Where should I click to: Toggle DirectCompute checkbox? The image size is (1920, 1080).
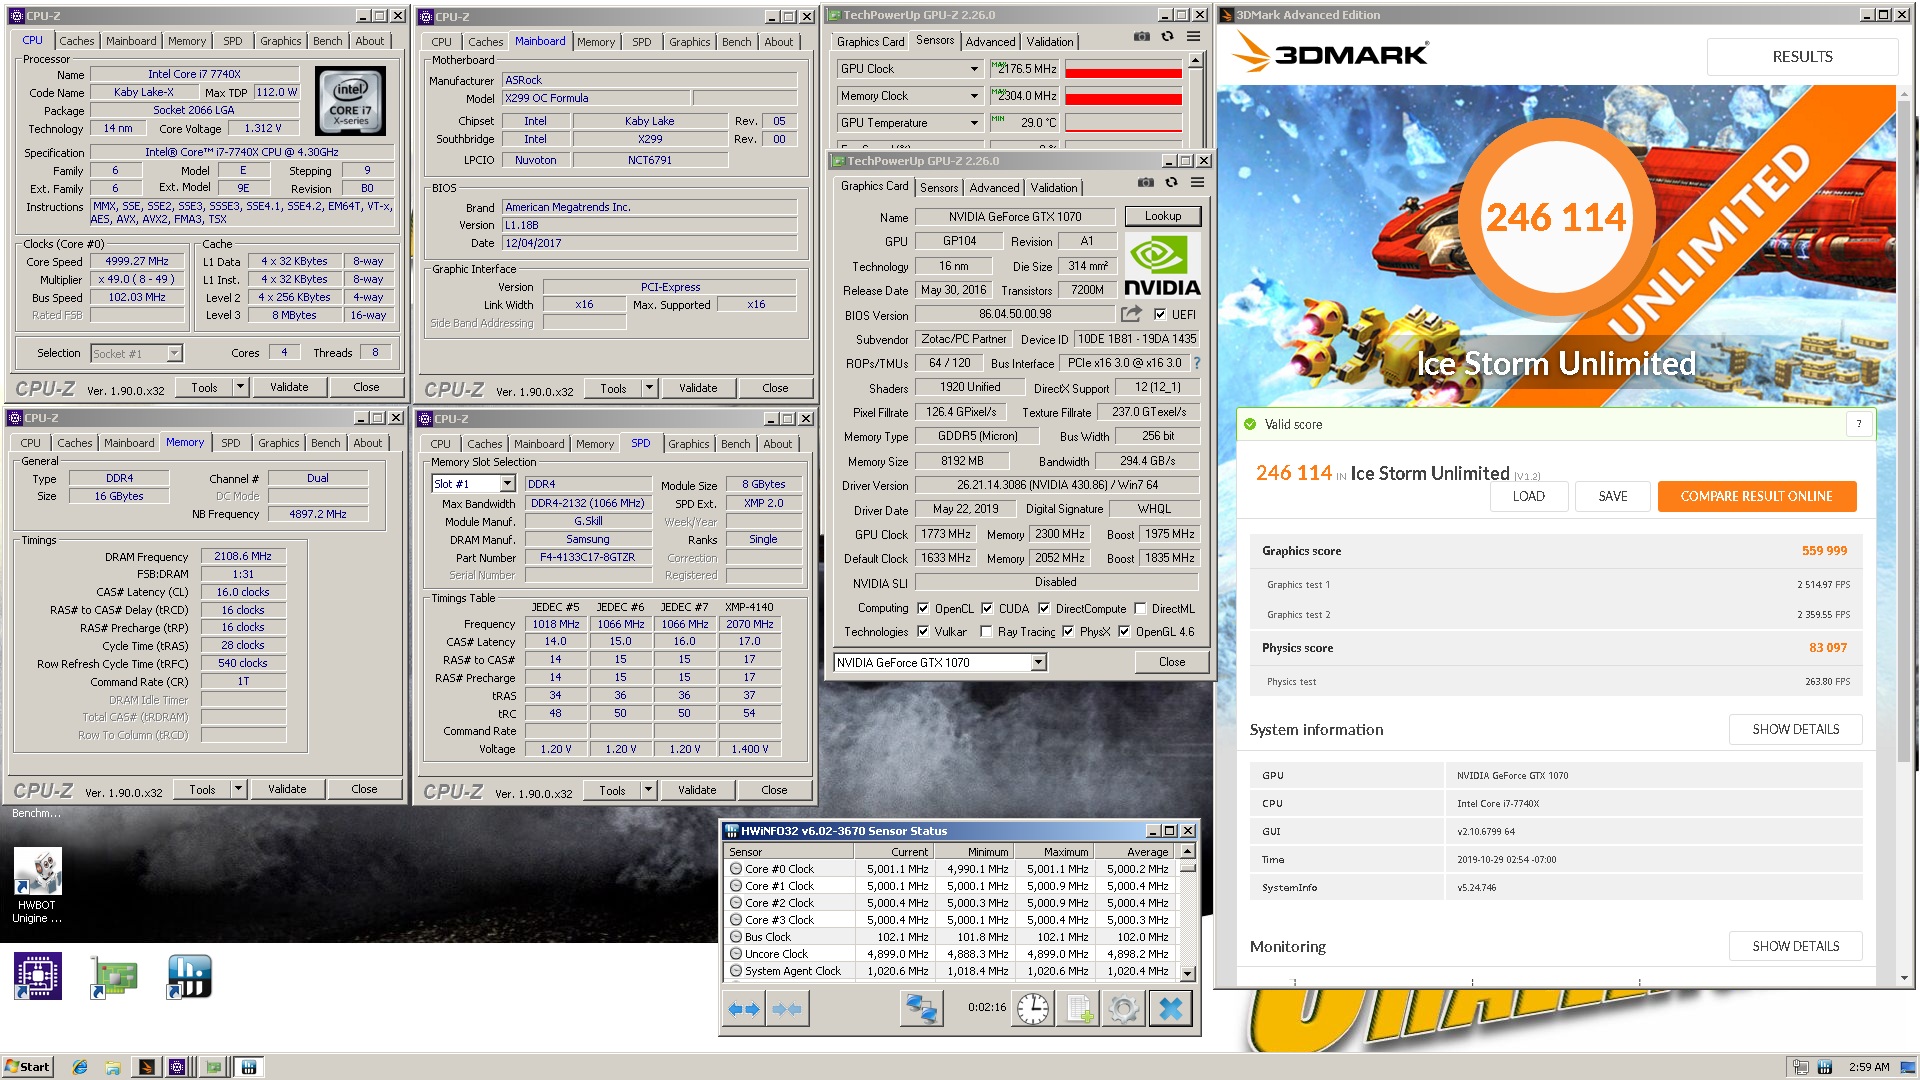pos(1044,608)
